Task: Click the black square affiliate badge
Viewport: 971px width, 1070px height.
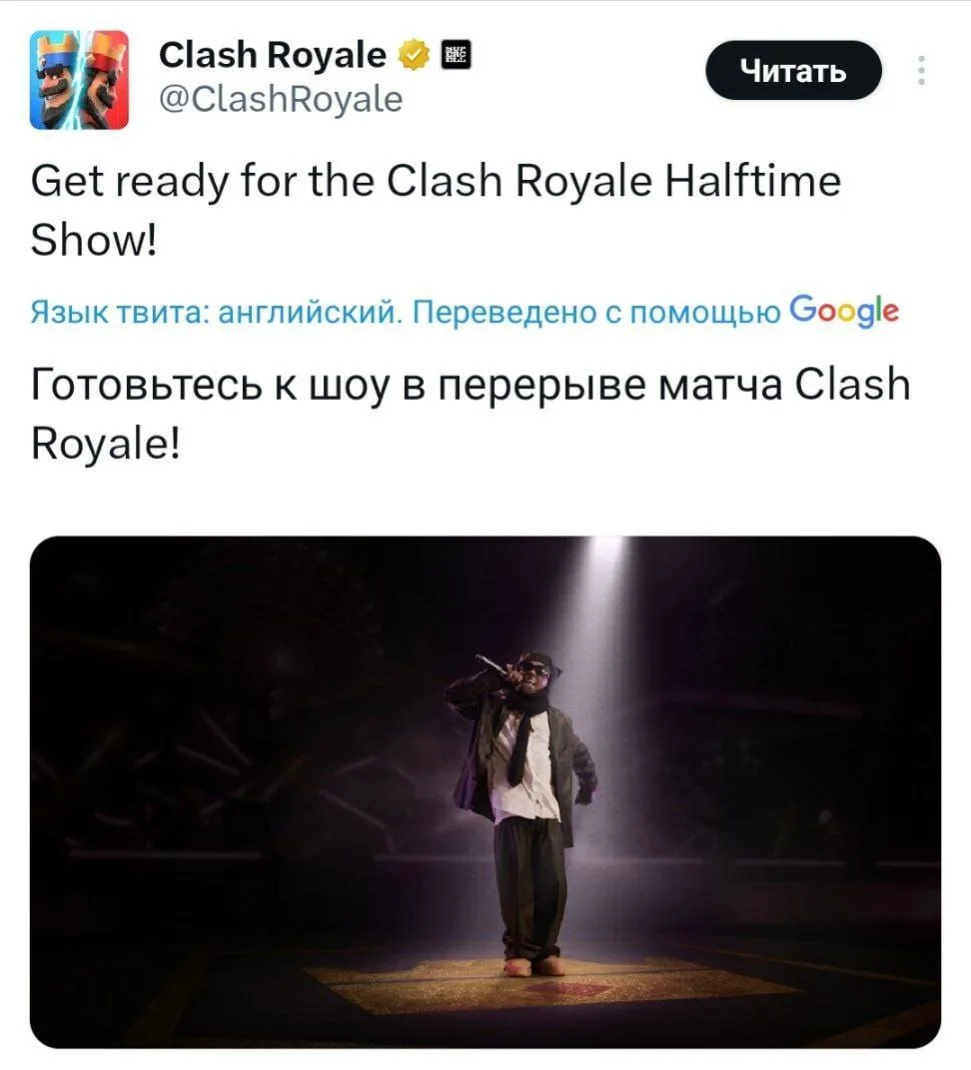Action: (x=456, y=55)
